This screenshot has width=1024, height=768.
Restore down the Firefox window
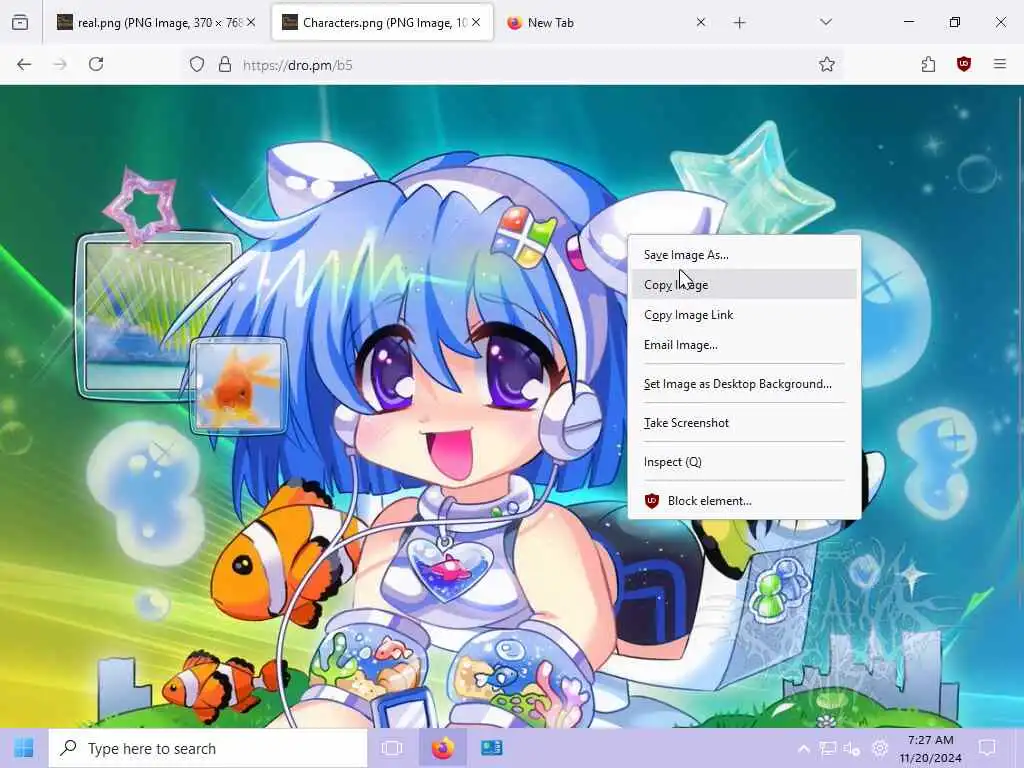tap(955, 22)
